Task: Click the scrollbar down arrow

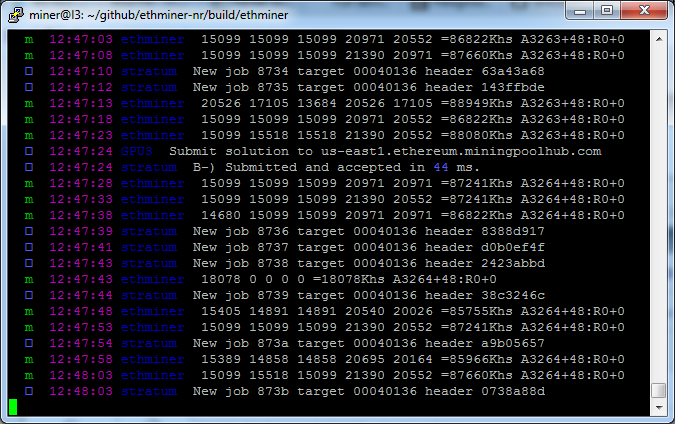Action: click(659, 407)
